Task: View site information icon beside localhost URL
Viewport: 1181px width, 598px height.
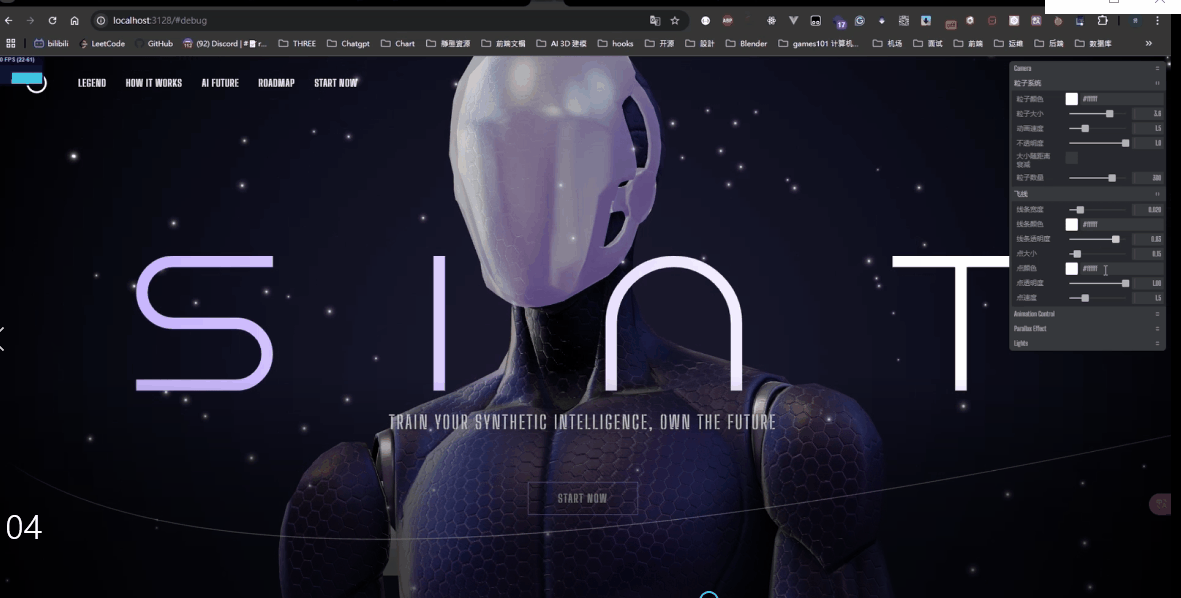Action: click(x=101, y=20)
